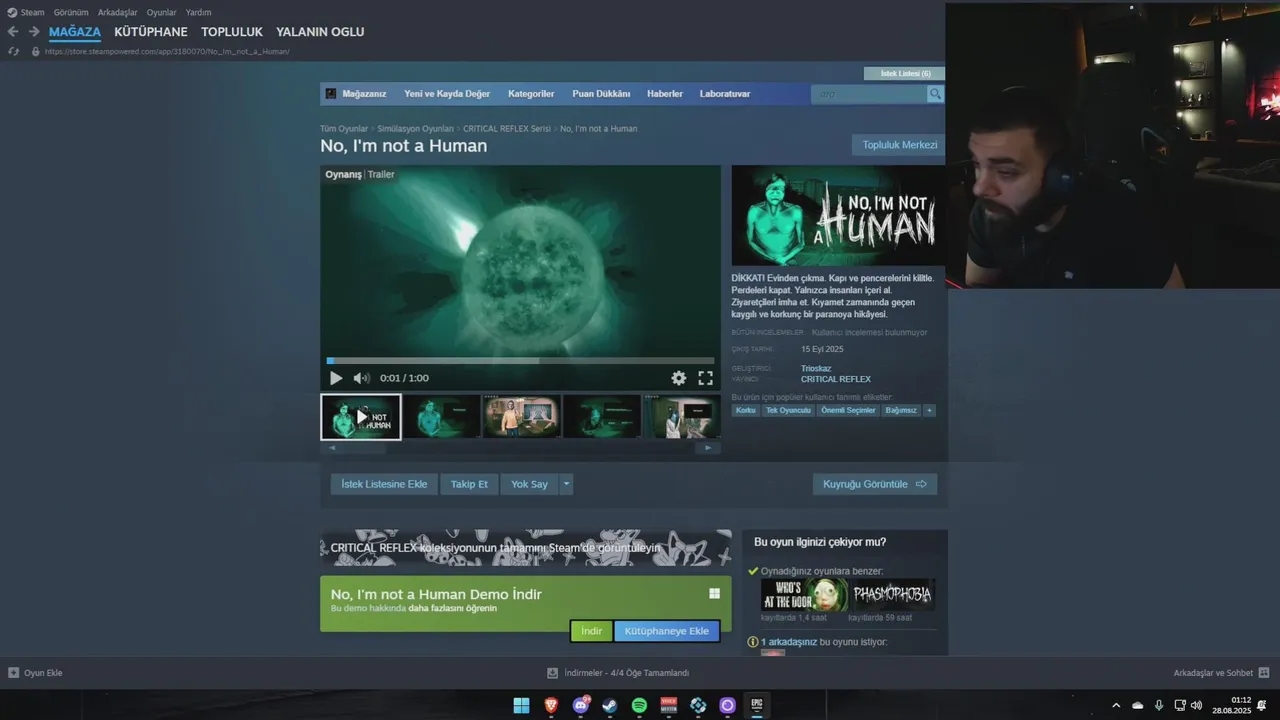Open Spotify from the taskbar

click(639, 705)
